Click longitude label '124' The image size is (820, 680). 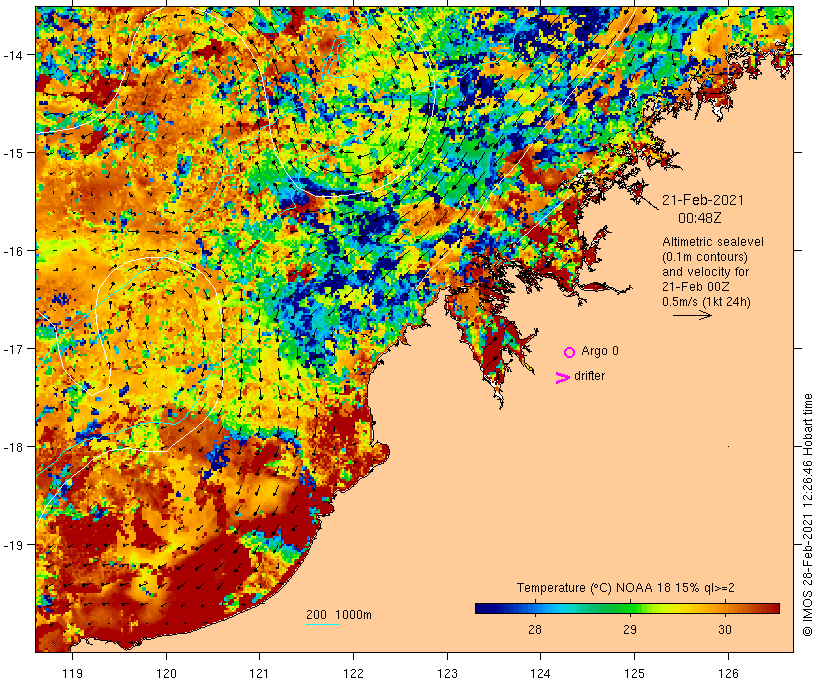[541, 673]
